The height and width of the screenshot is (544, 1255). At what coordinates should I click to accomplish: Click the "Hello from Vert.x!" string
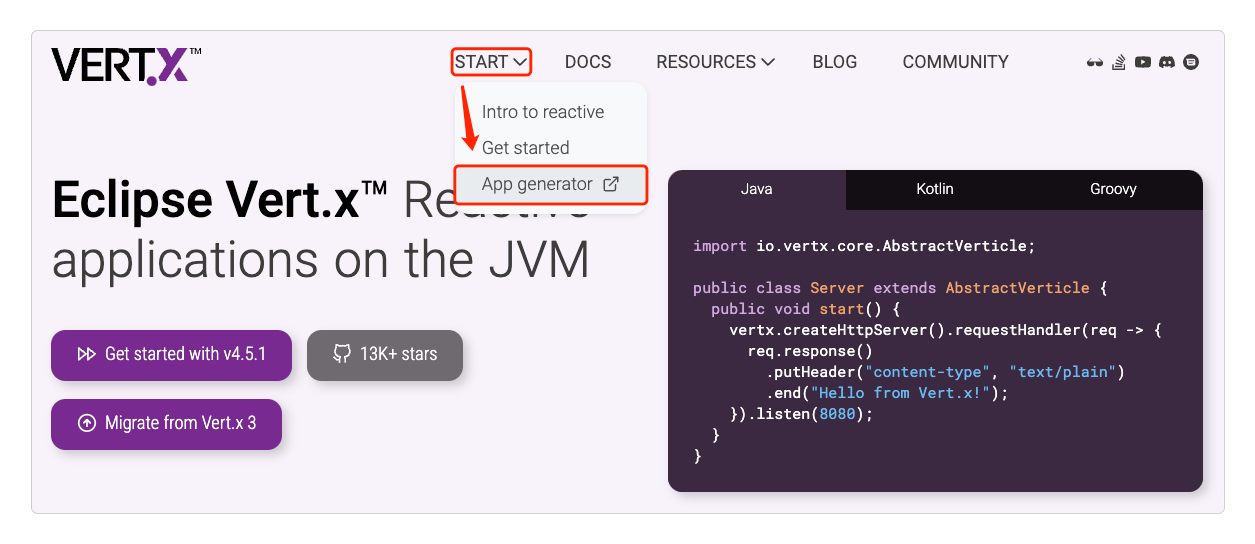[x=901, y=393]
